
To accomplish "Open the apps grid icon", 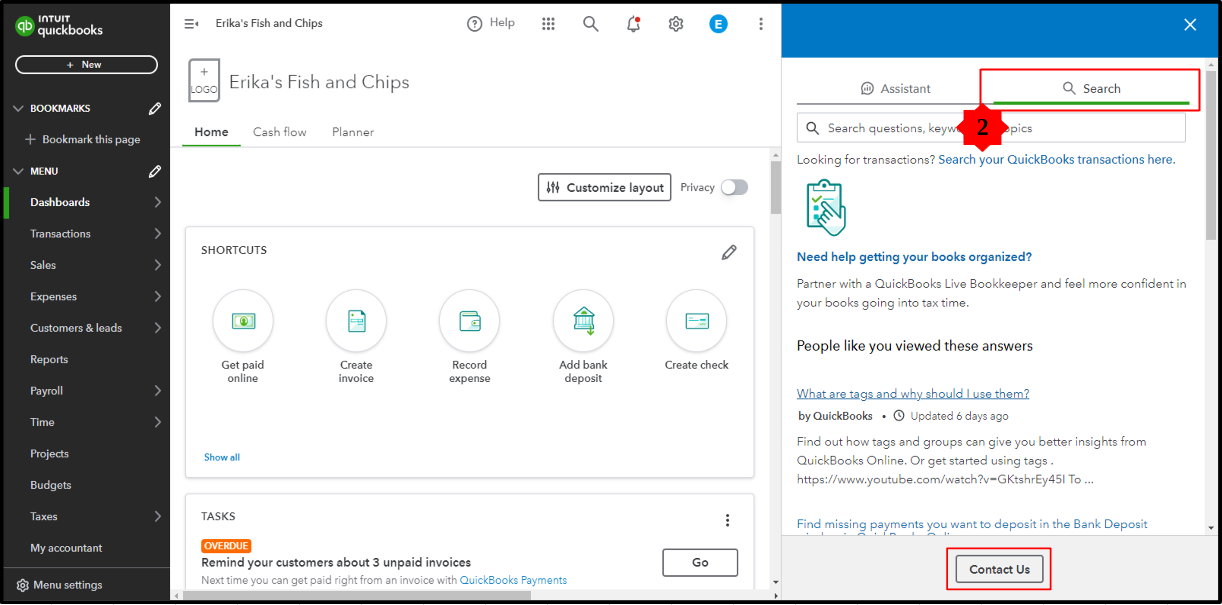I will (x=548, y=24).
